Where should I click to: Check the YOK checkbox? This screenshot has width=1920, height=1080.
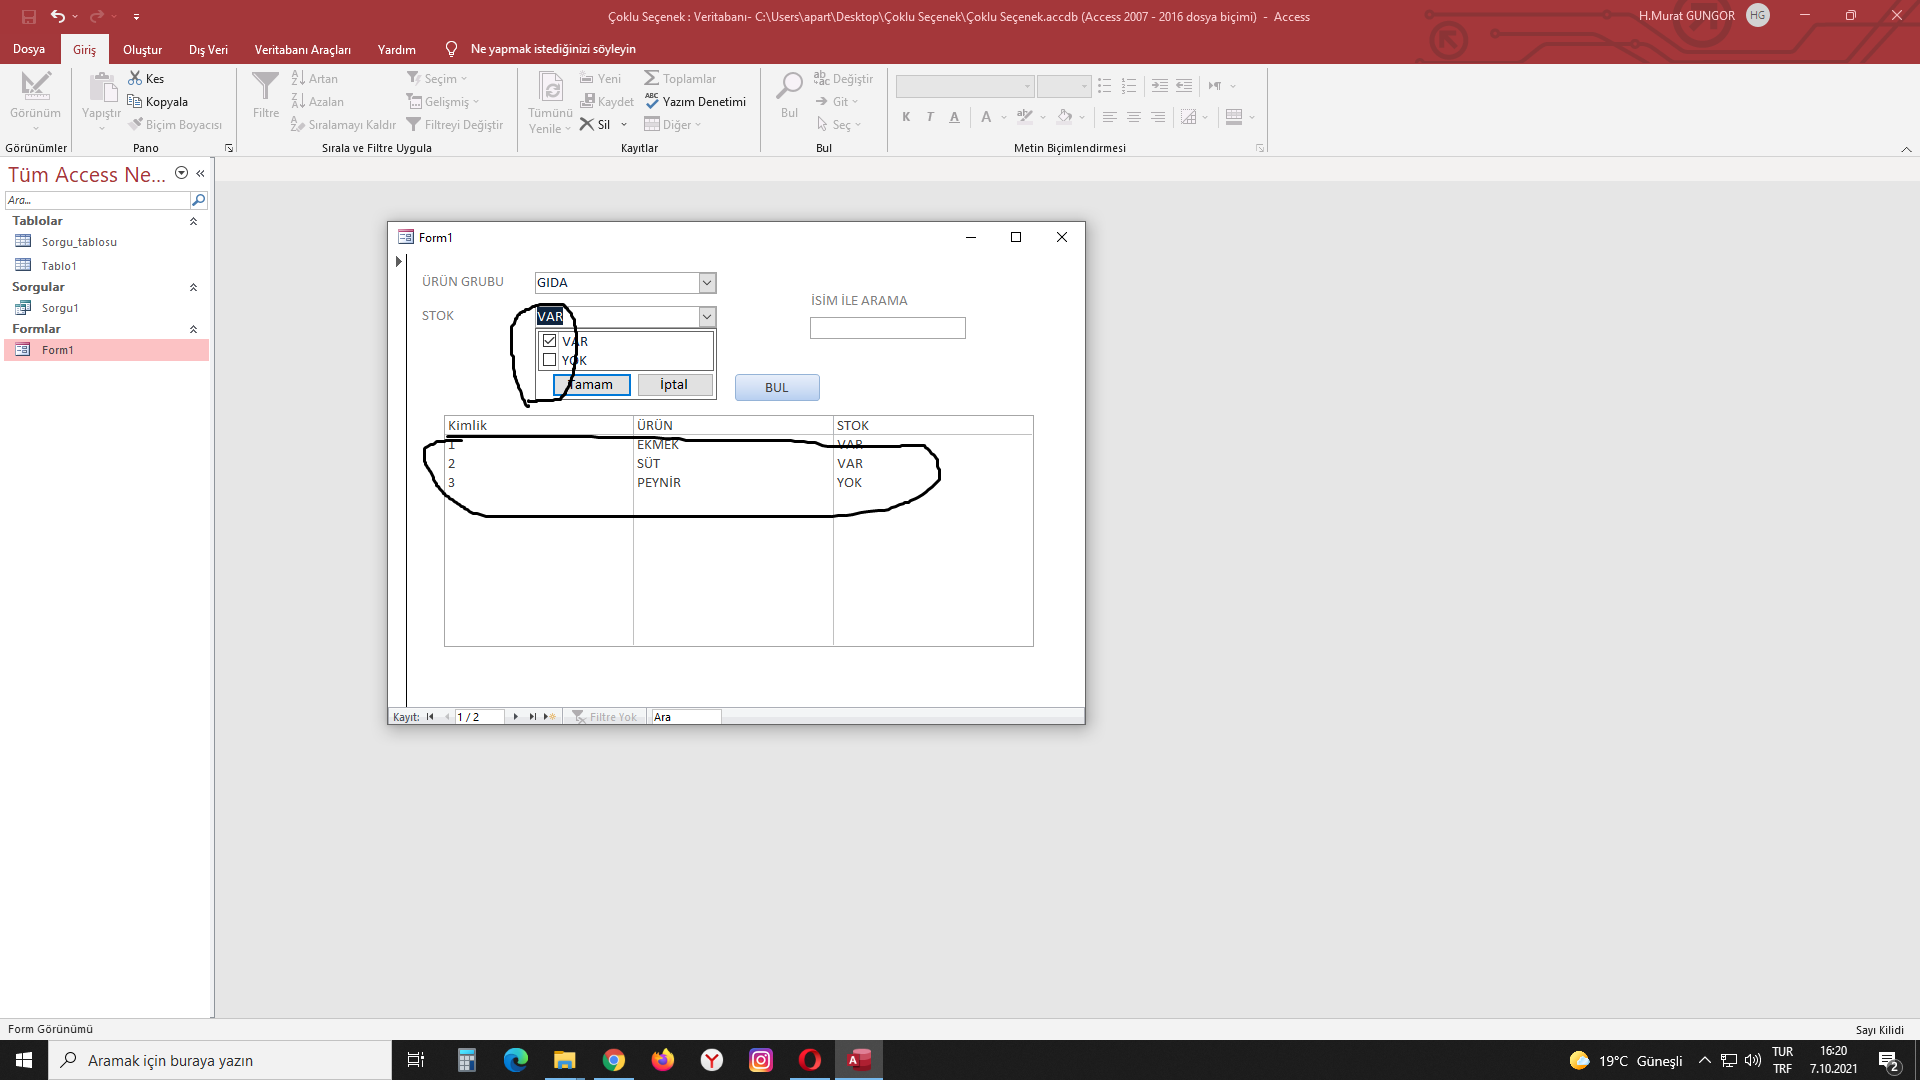tap(549, 360)
